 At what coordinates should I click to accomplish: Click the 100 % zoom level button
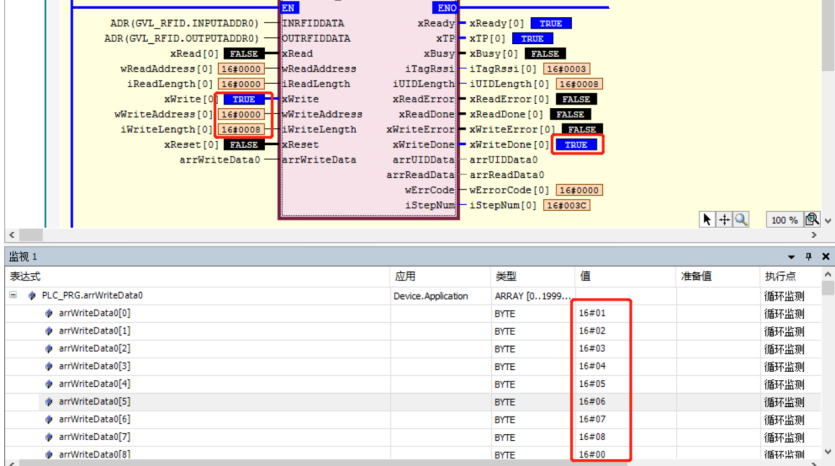pyautogui.click(x=783, y=220)
